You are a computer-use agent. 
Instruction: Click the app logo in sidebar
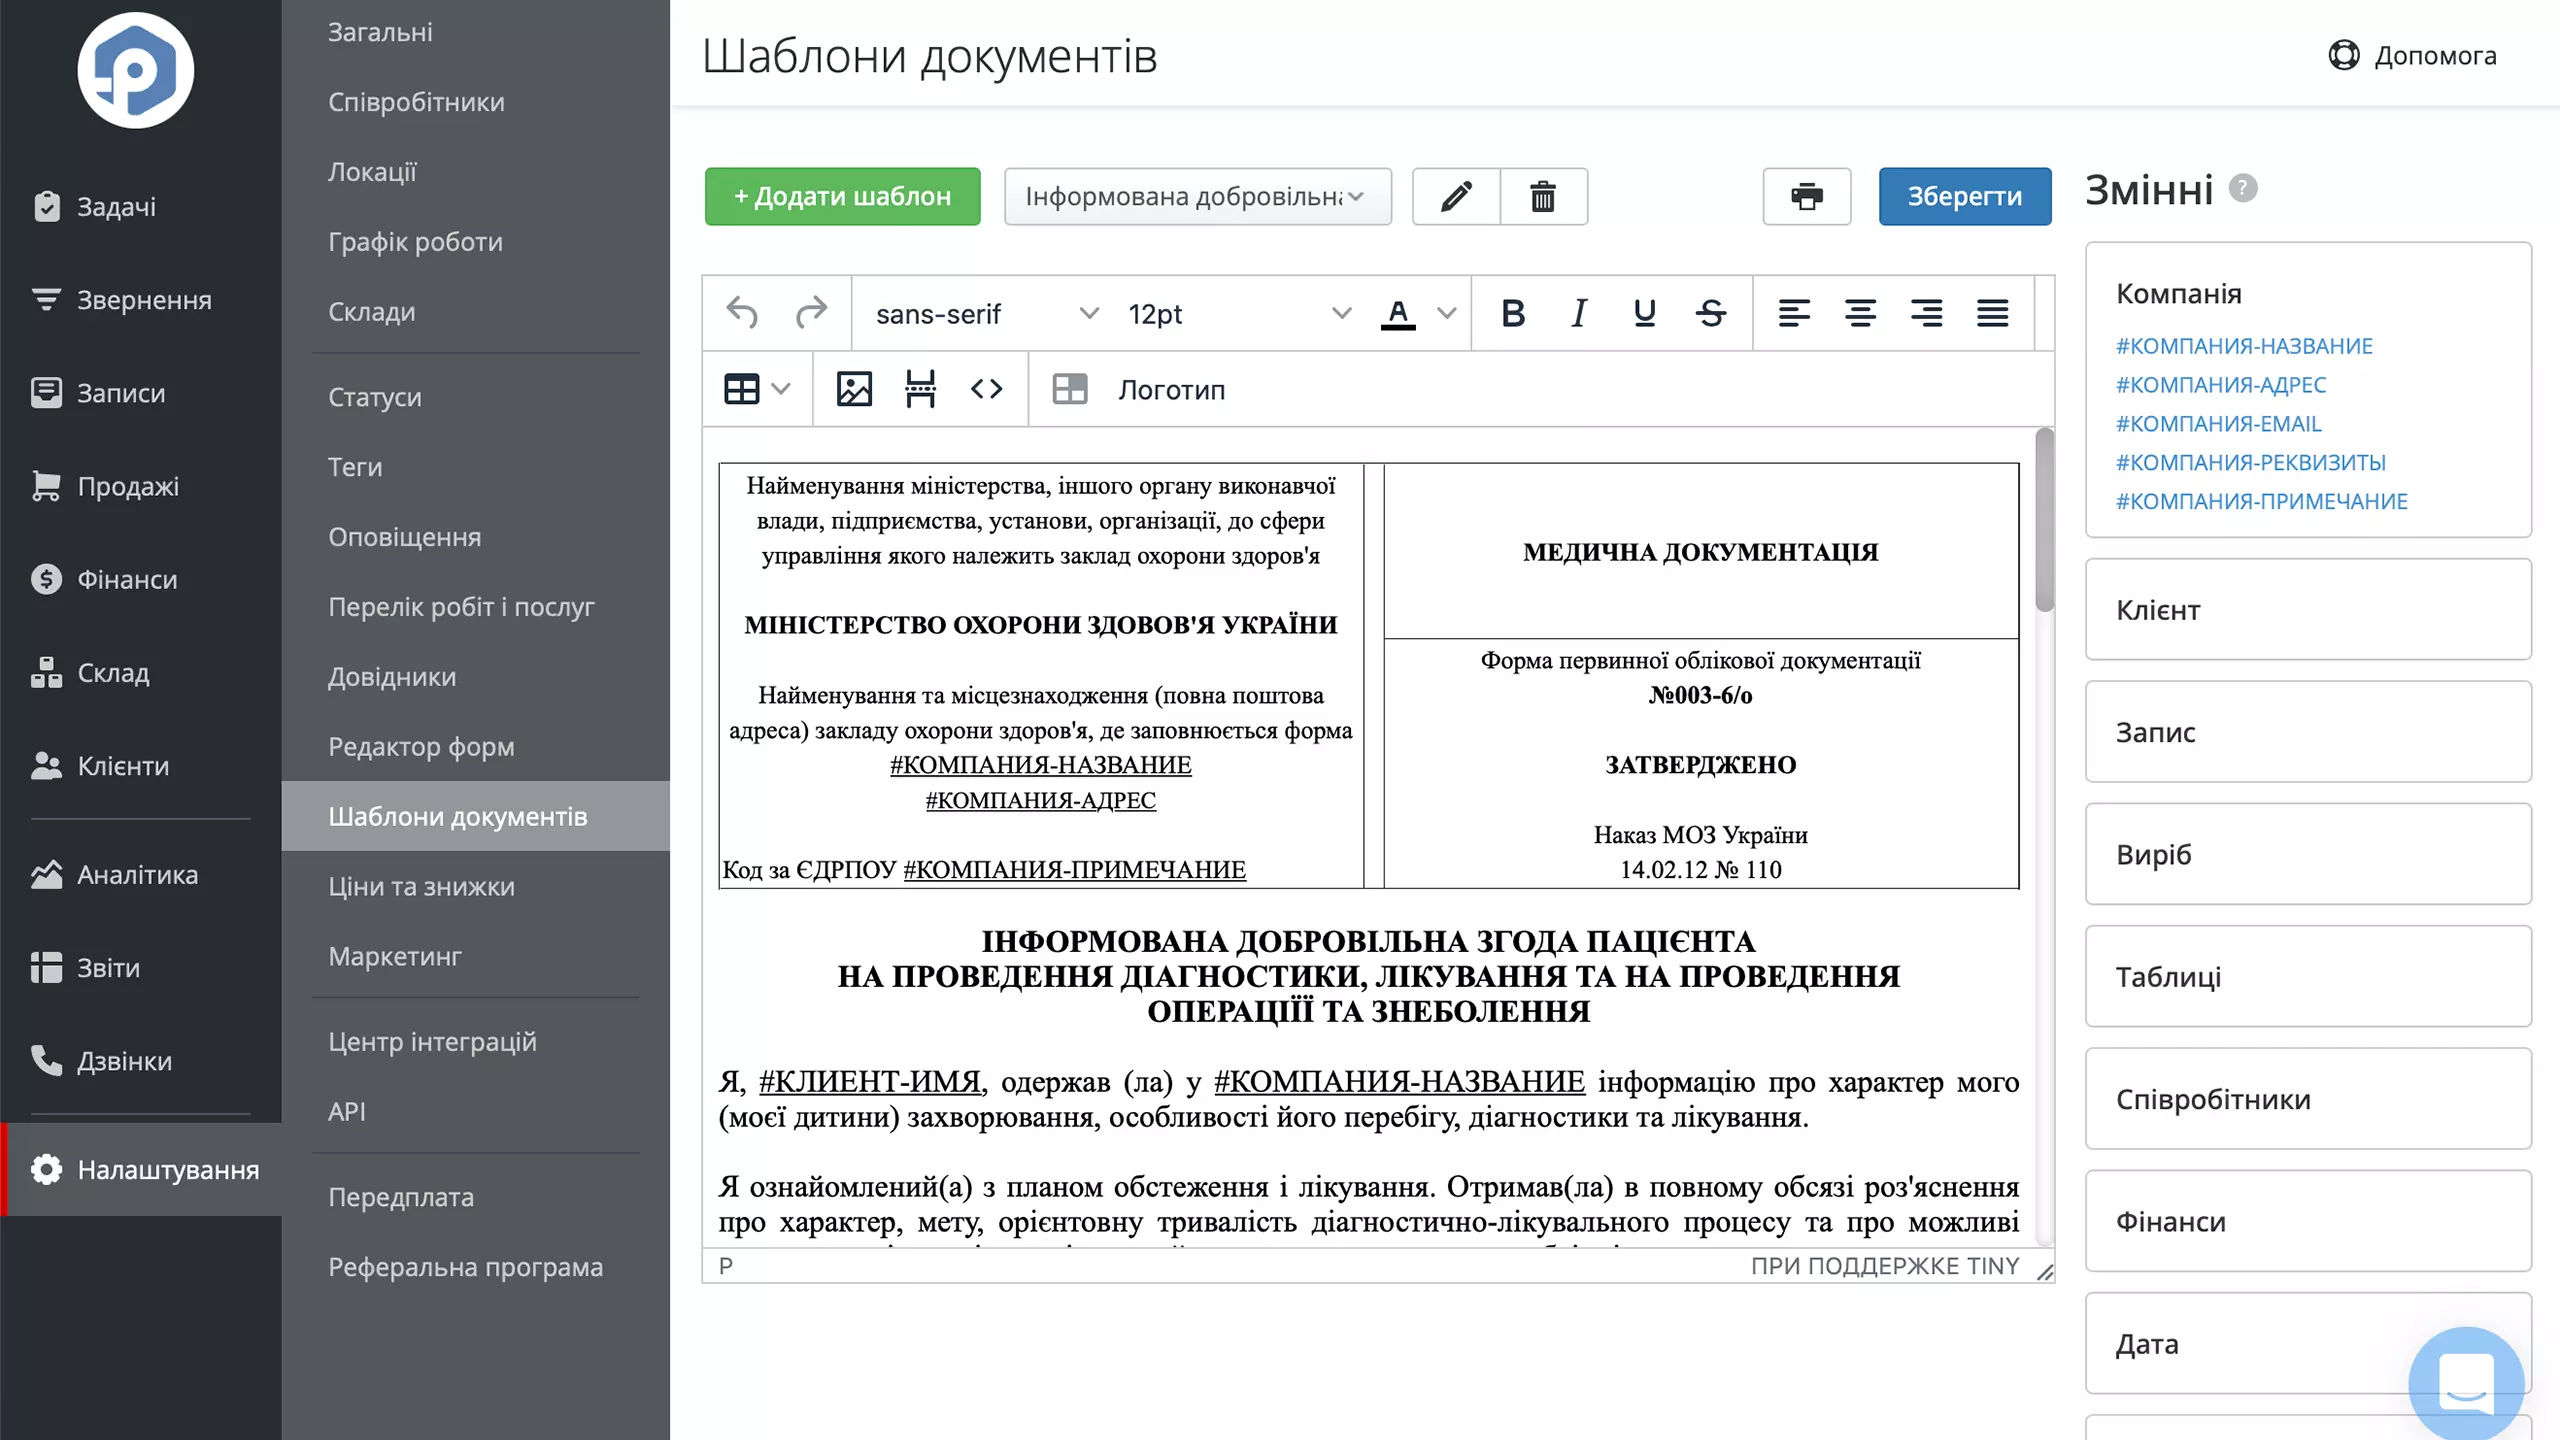(x=136, y=70)
